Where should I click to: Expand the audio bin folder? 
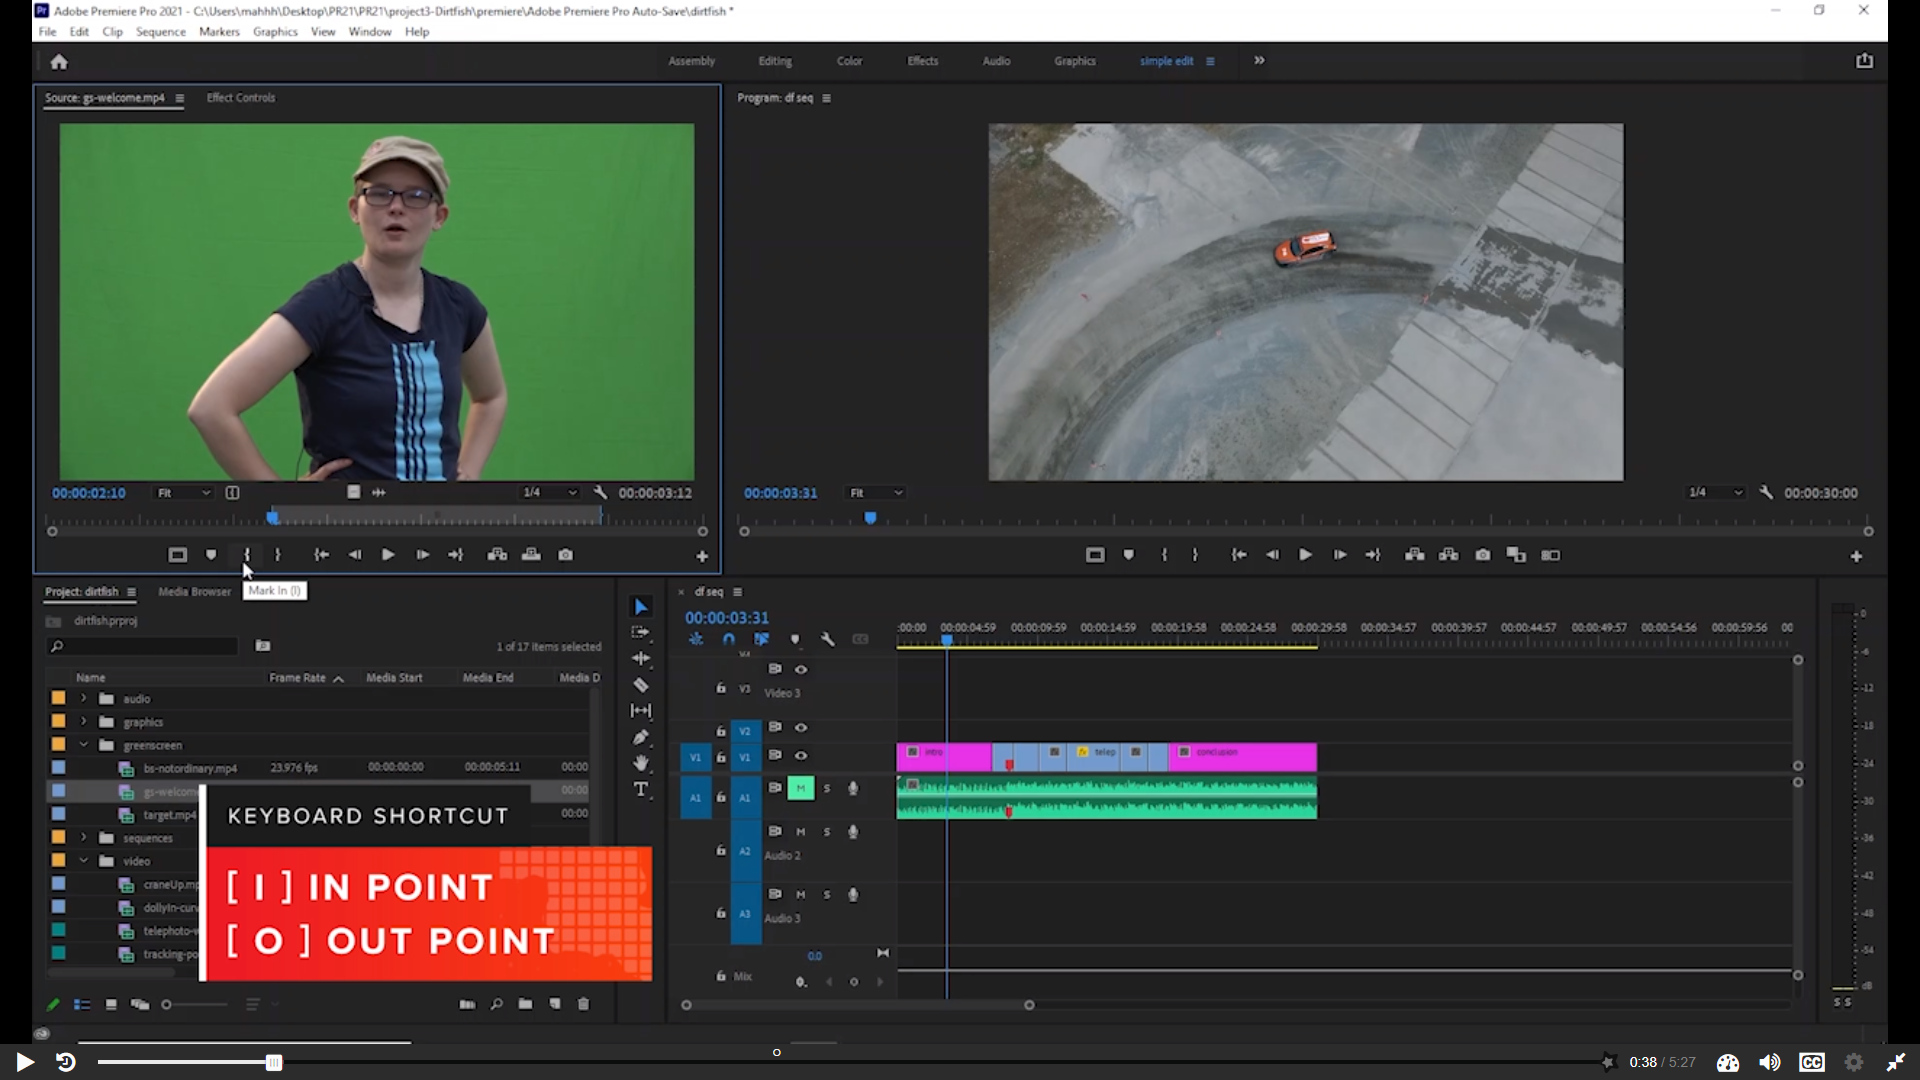tap(84, 698)
